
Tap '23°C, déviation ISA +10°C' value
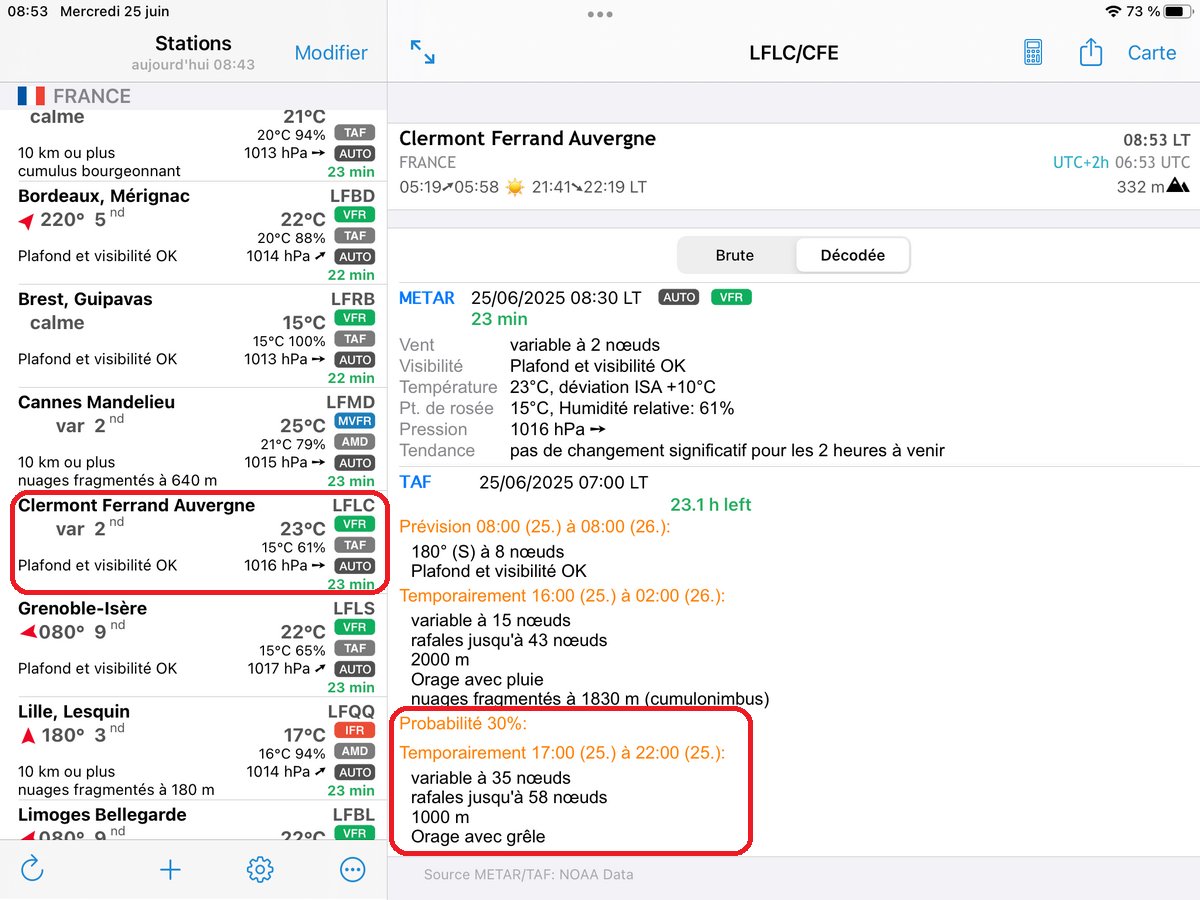(x=613, y=387)
